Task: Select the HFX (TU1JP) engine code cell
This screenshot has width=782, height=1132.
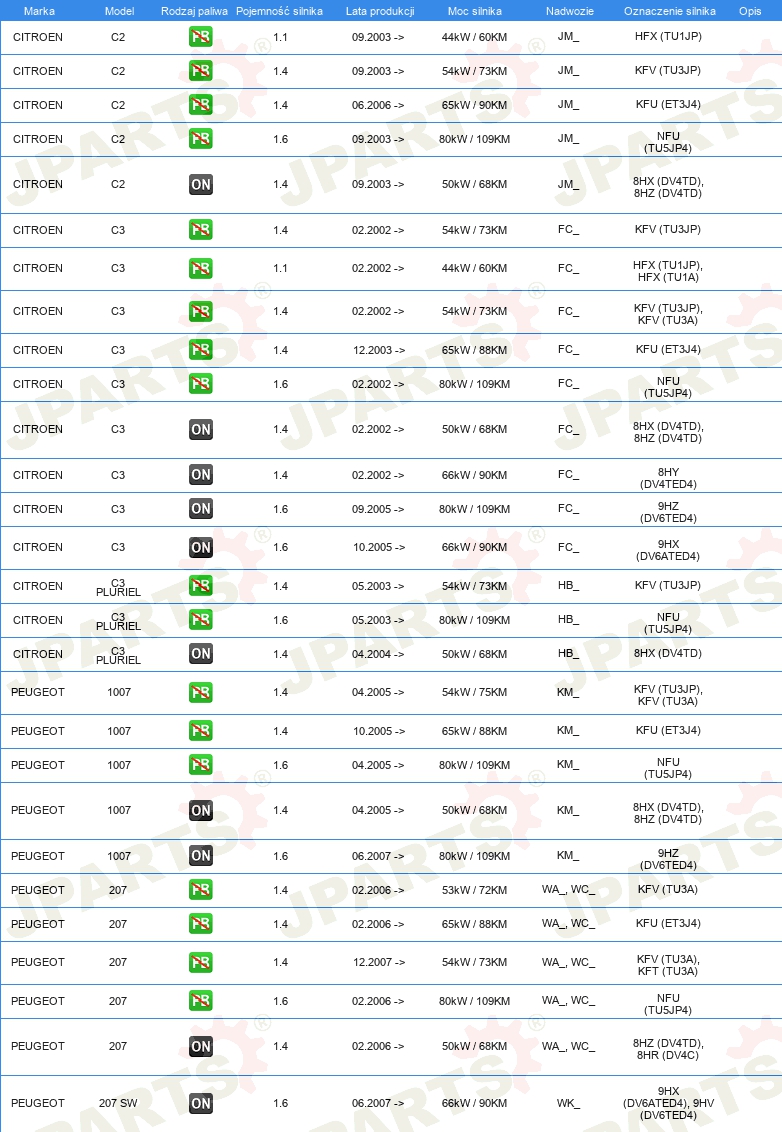Action: (x=668, y=36)
